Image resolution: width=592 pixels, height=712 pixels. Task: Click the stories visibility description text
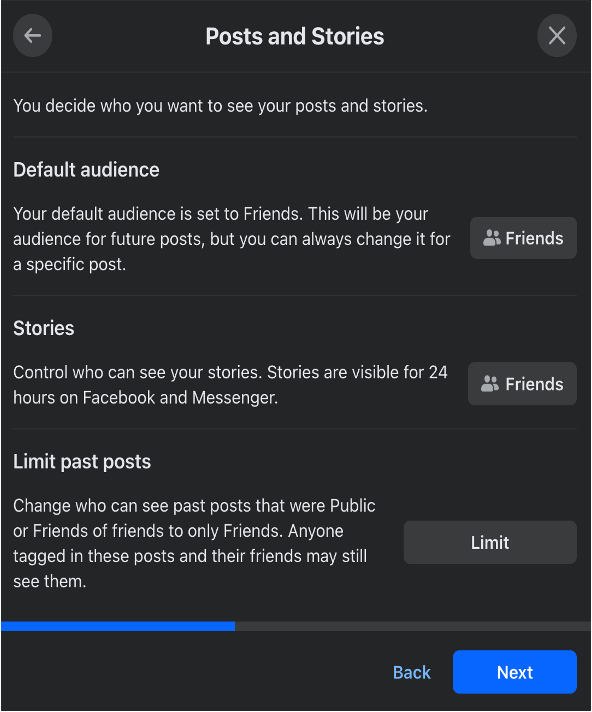[230, 385]
